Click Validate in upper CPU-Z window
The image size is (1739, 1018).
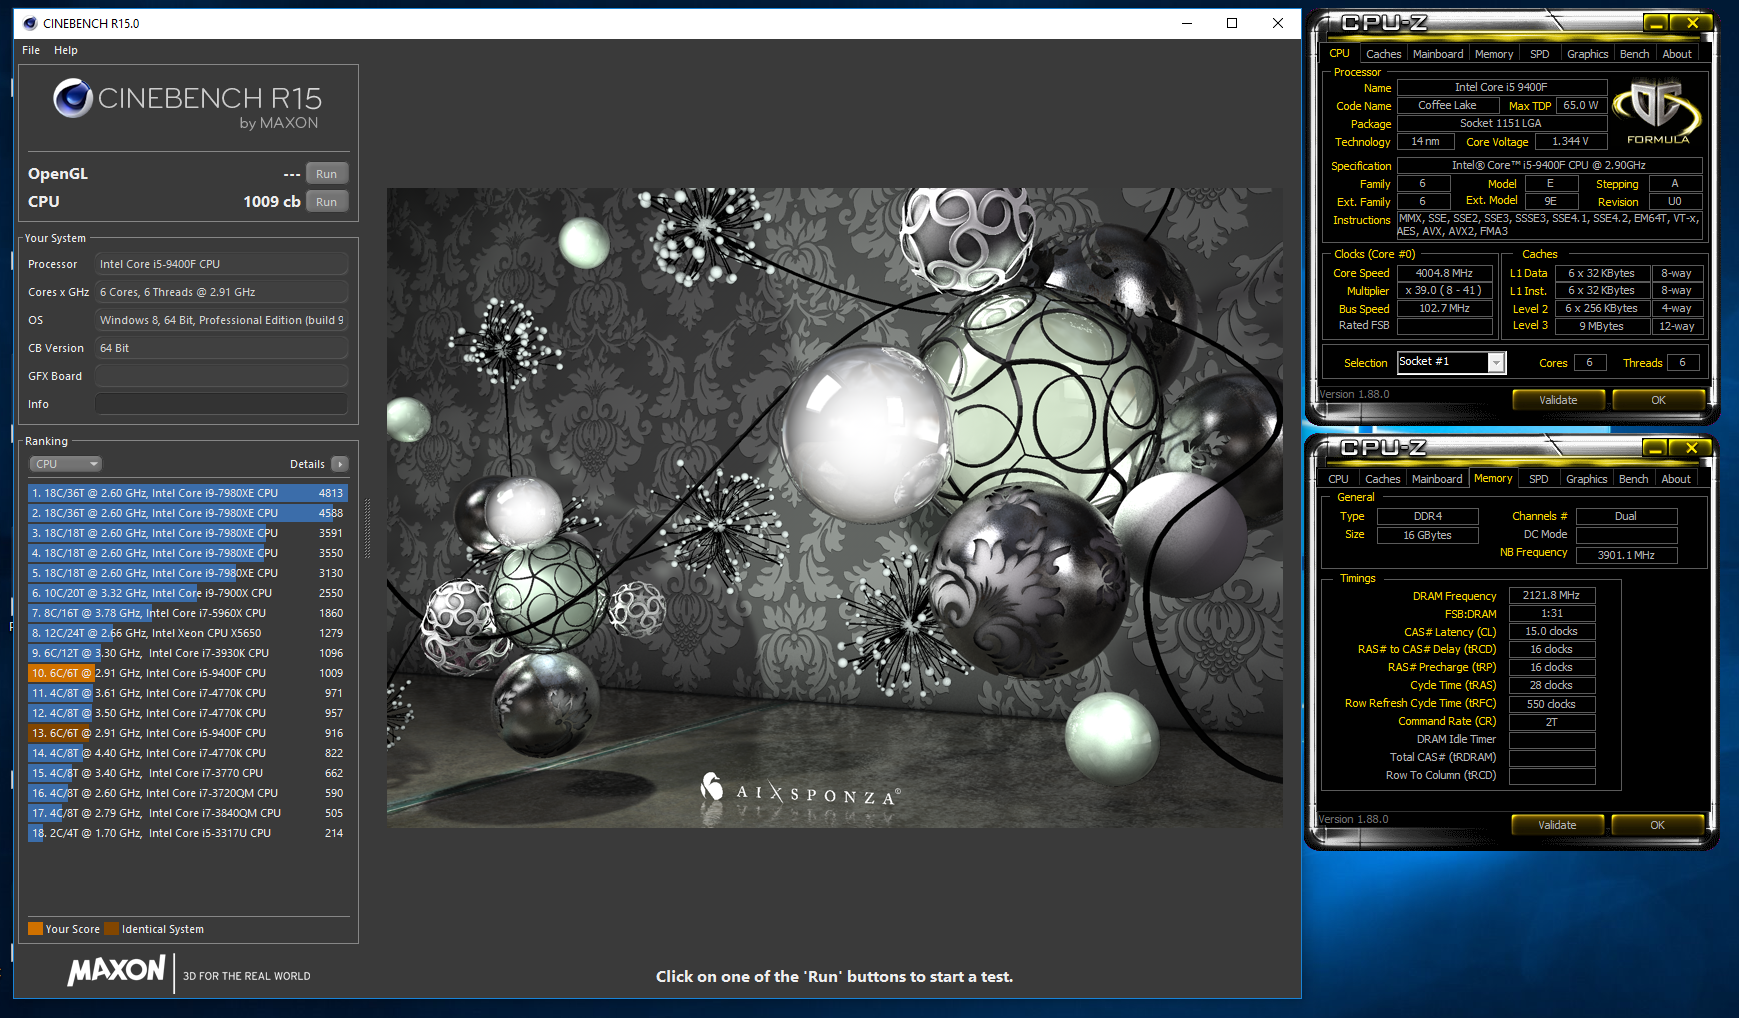coord(1558,400)
